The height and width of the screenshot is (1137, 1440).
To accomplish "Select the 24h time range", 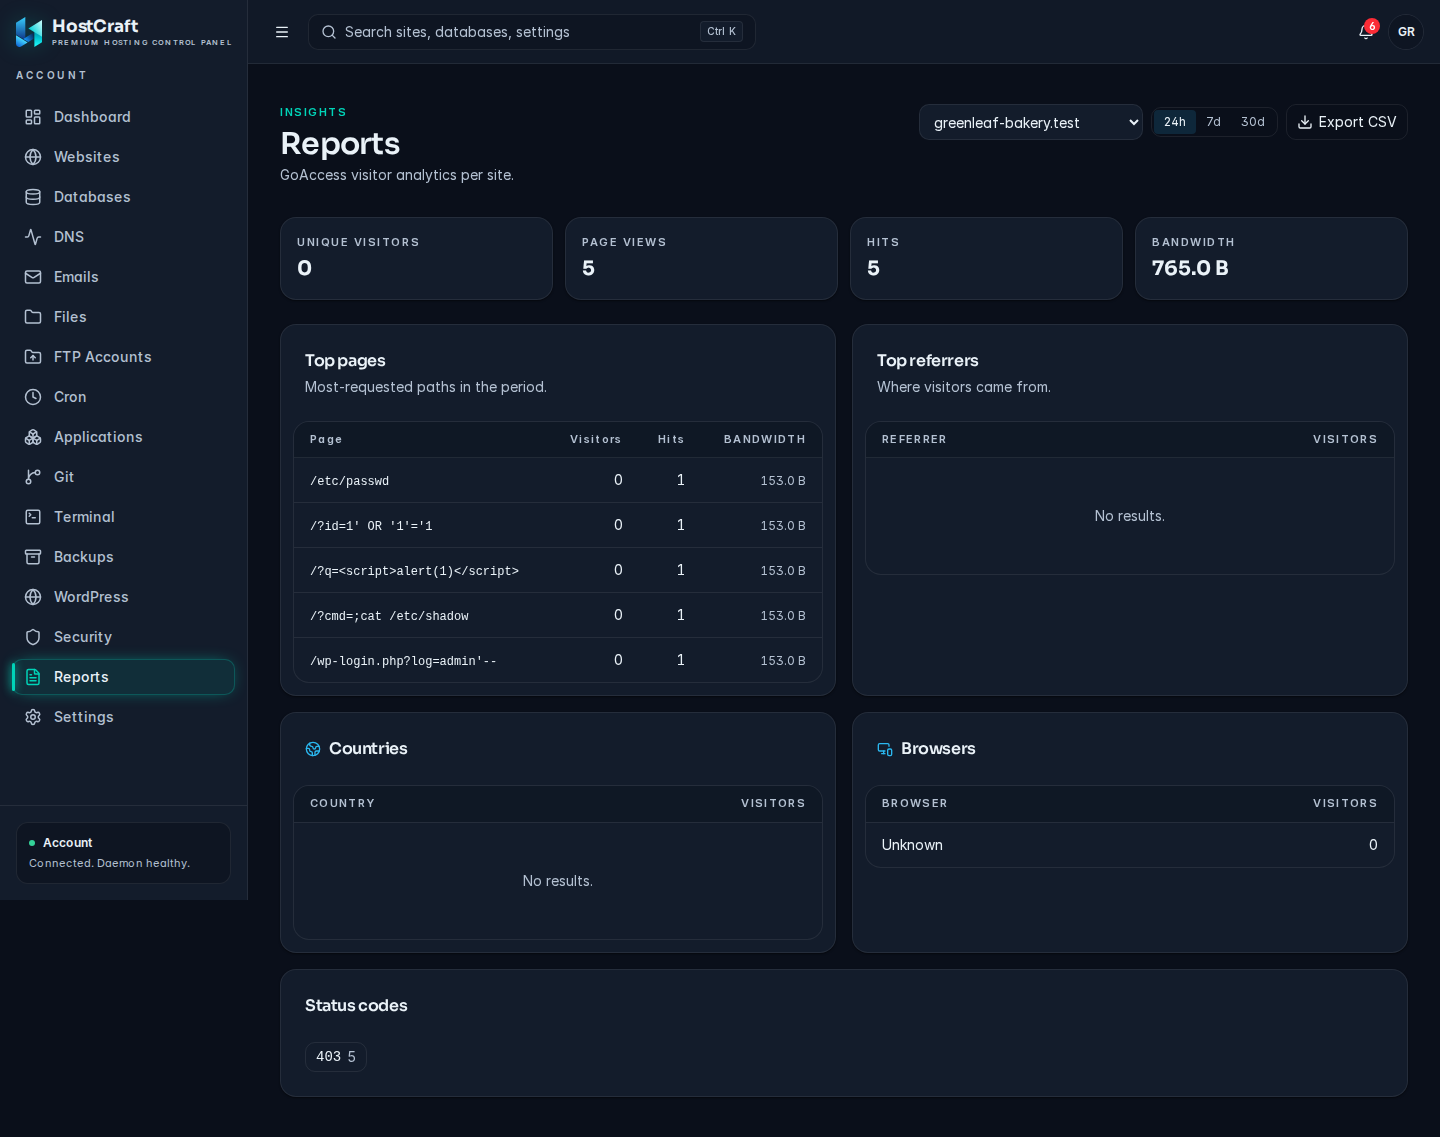I will (1175, 122).
